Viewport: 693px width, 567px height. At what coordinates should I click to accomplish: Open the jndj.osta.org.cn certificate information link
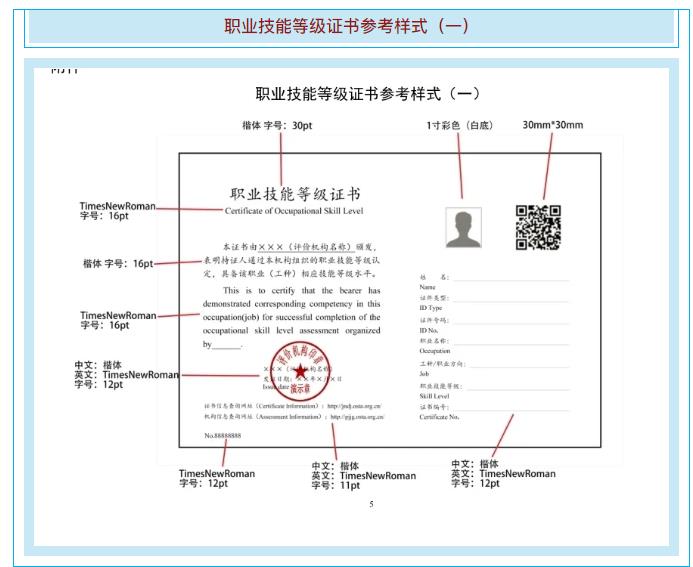355,408
